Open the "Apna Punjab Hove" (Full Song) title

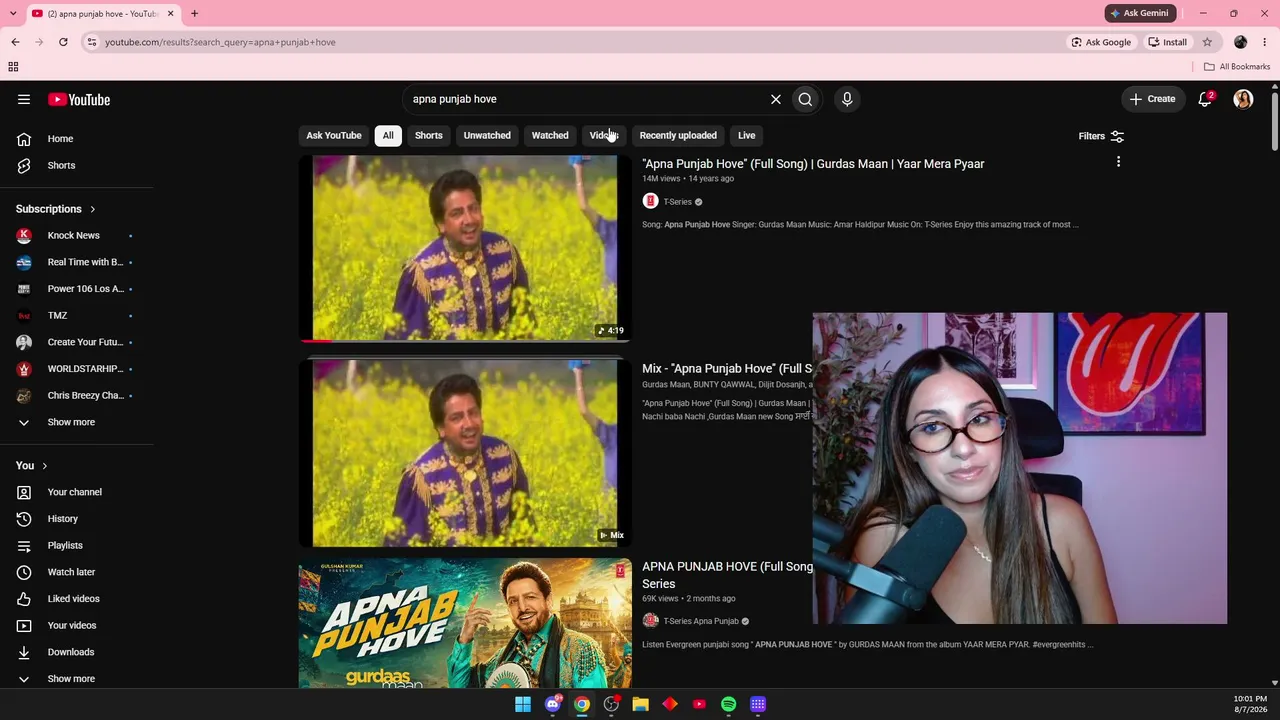point(813,164)
